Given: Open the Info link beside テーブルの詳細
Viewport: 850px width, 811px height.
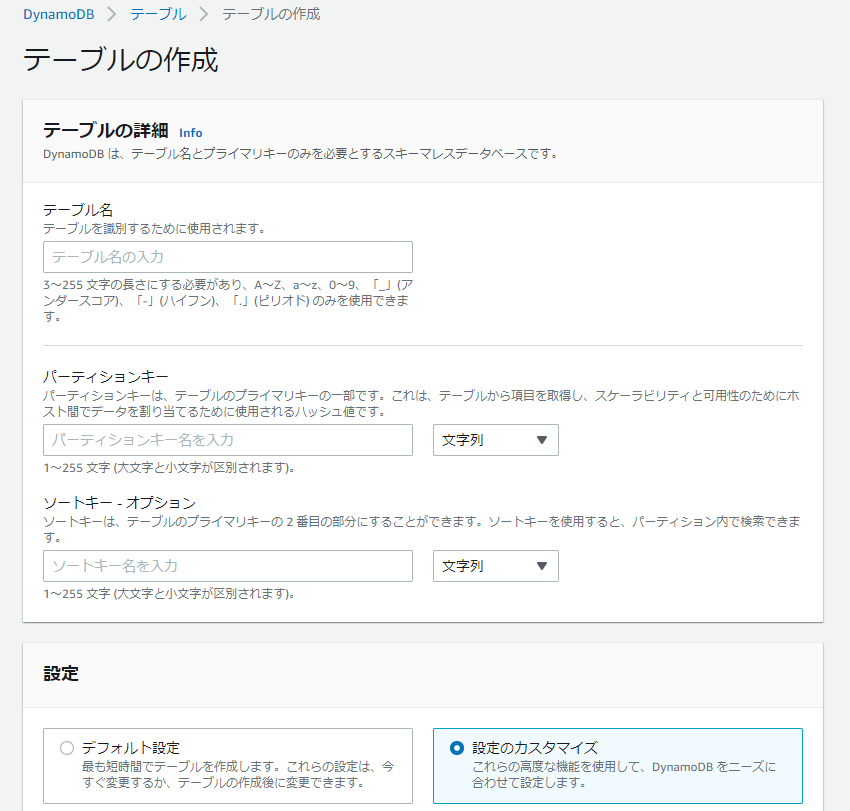Looking at the screenshot, I should coord(190,133).
